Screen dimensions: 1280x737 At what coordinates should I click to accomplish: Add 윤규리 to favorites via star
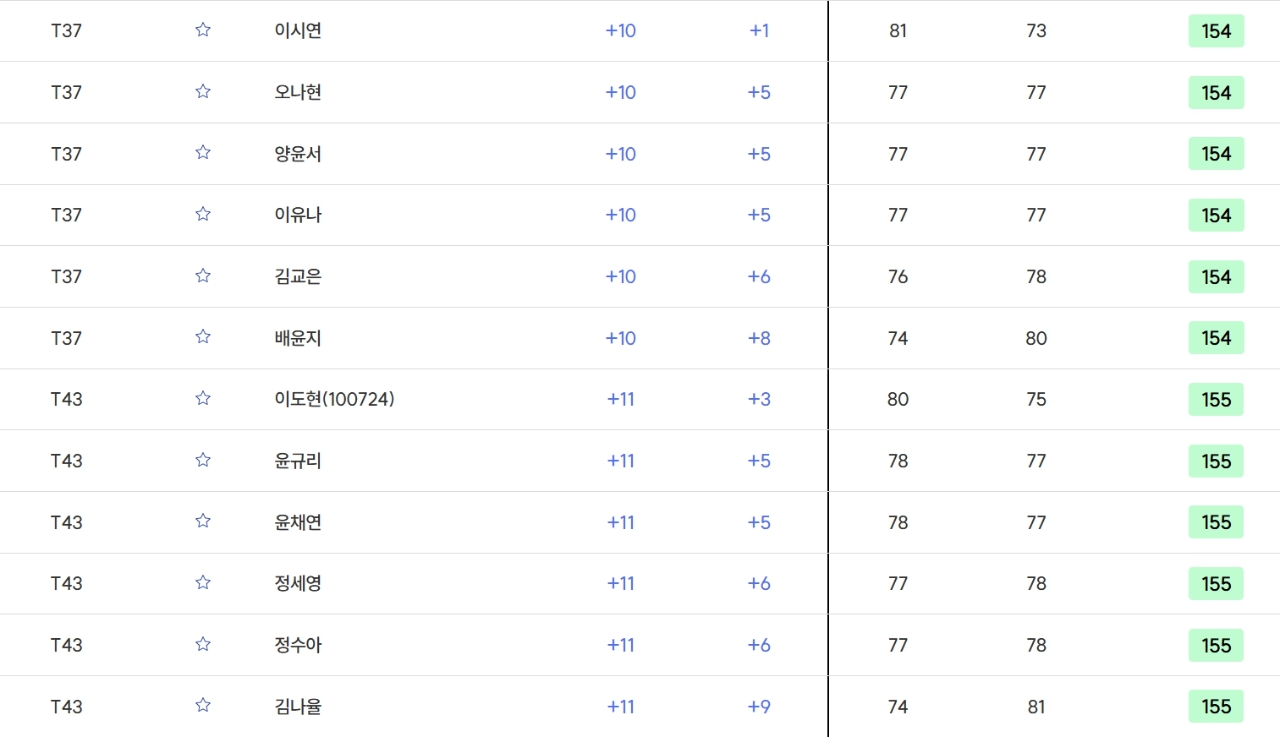pyautogui.click(x=203, y=460)
